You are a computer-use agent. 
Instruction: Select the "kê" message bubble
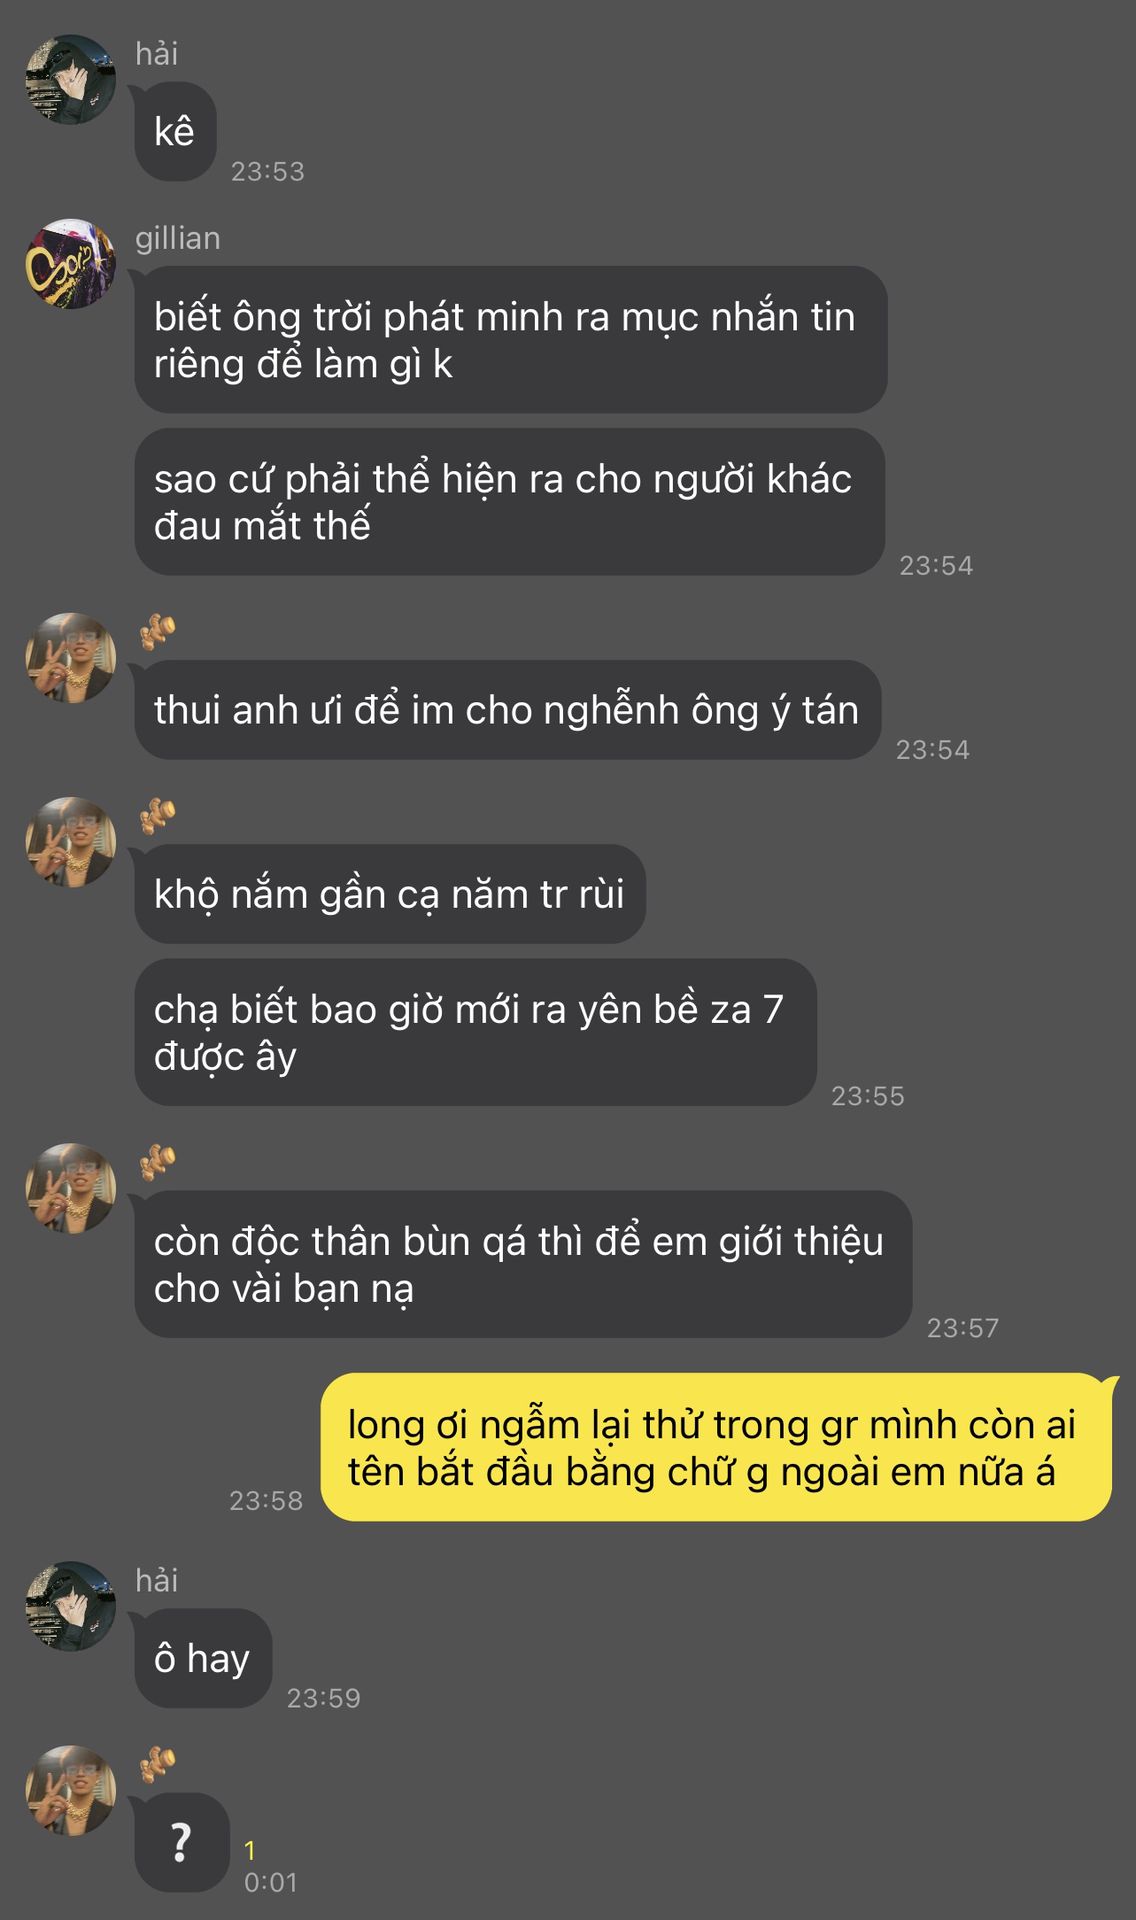pos(175,132)
